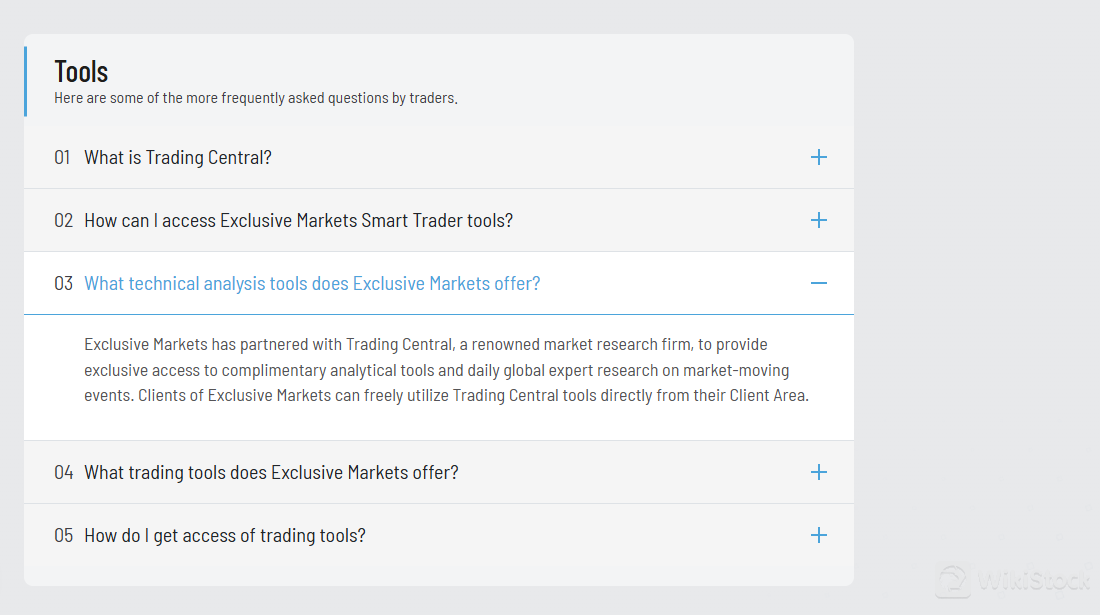Click the subtitle "Here are some of the more frequently asked questions by traders."
Image resolution: width=1100 pixels, height=615 pixels.
pos(256,98)
